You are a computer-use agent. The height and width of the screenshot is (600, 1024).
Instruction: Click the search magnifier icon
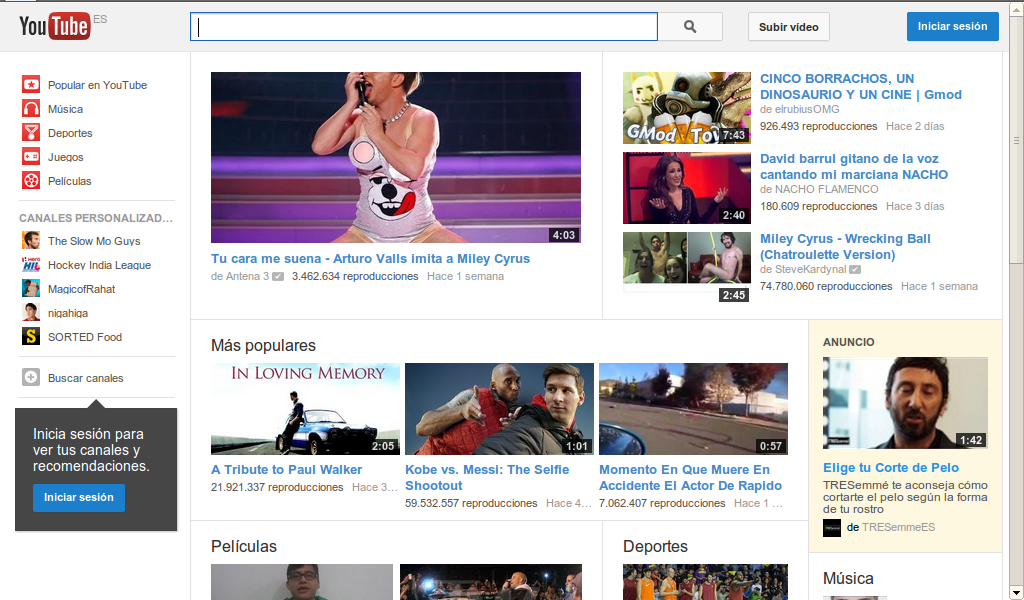click(x=689, y=26)
